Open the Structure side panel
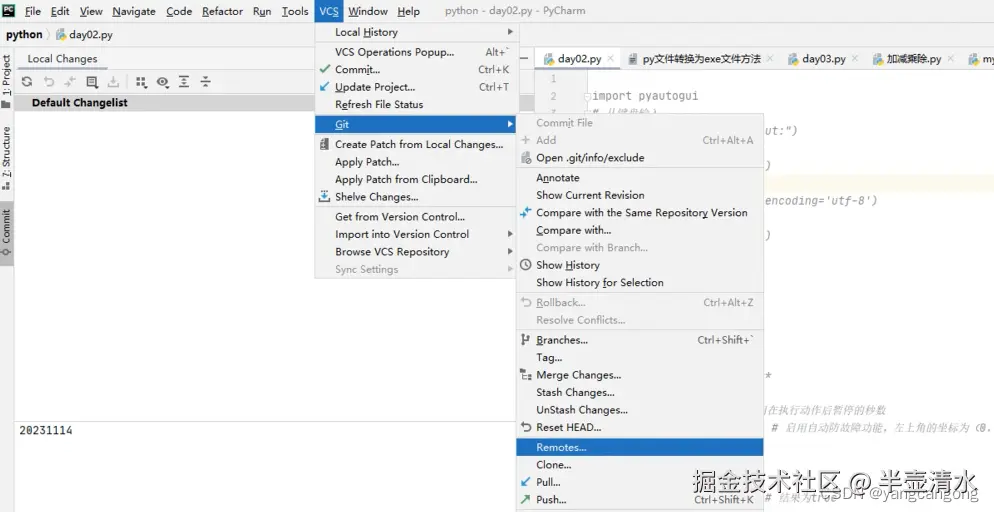 coord(6,158)
